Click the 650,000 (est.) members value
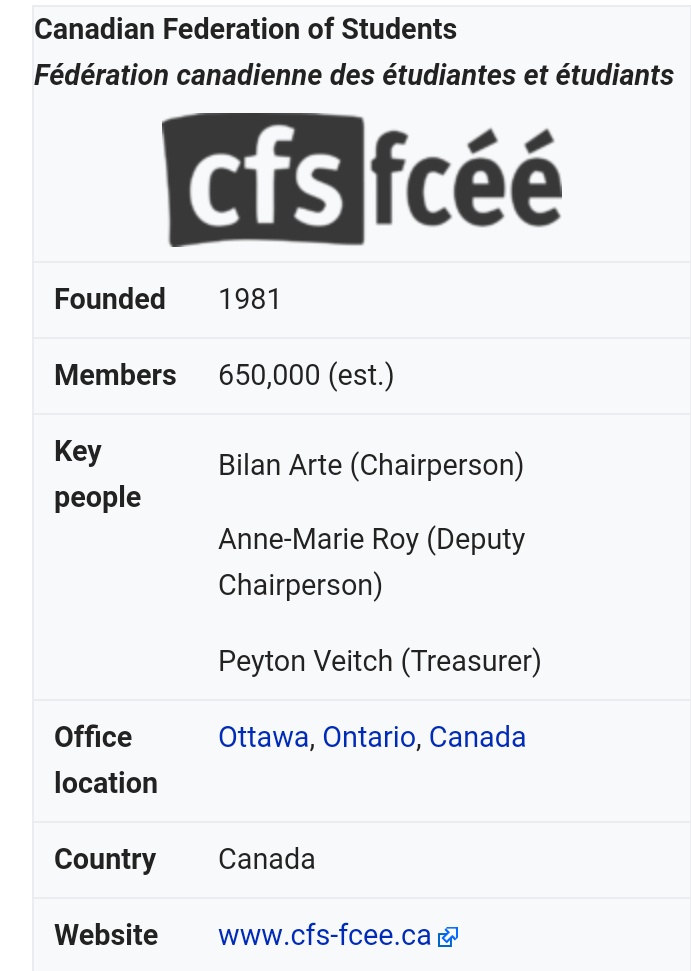This screenshot has height=971, width=691. pyautogui.click(x=306, y=375)
